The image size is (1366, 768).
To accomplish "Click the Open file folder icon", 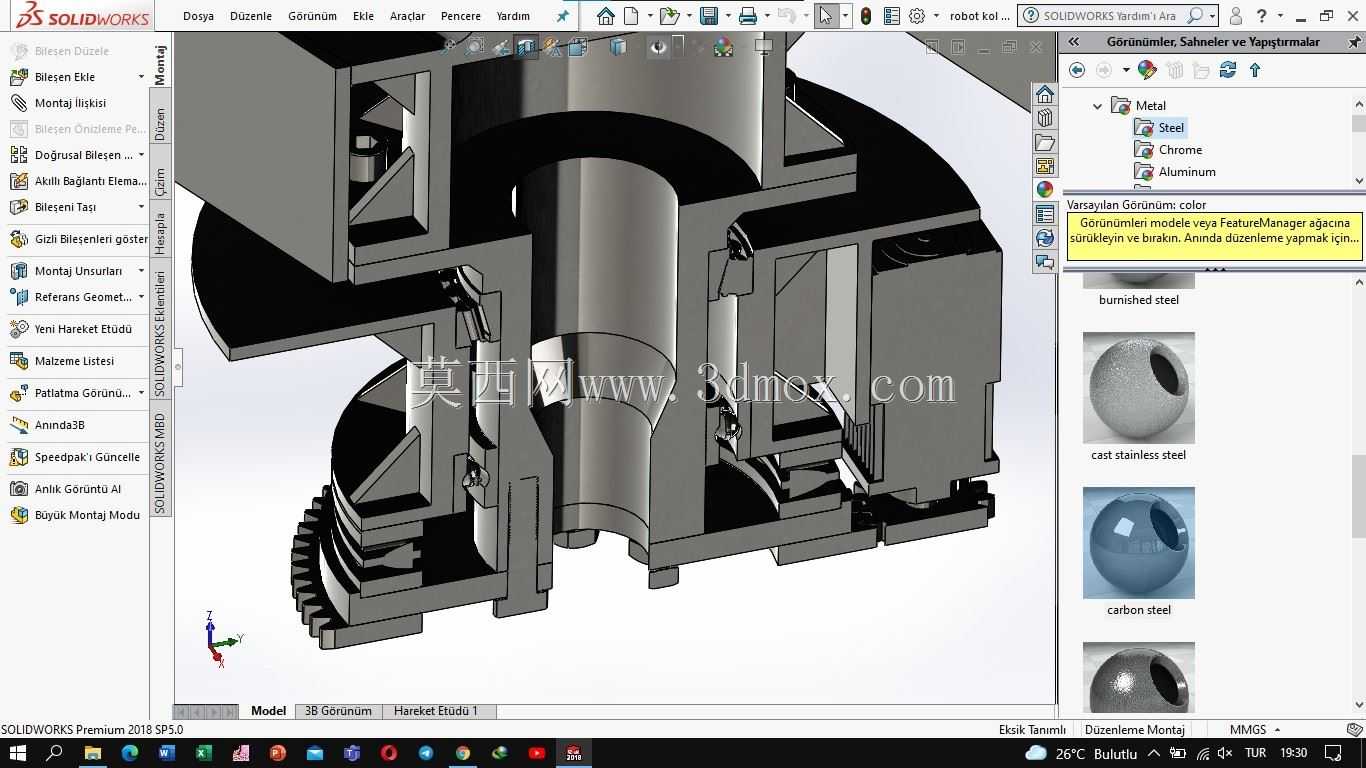I will coord(670,16).
